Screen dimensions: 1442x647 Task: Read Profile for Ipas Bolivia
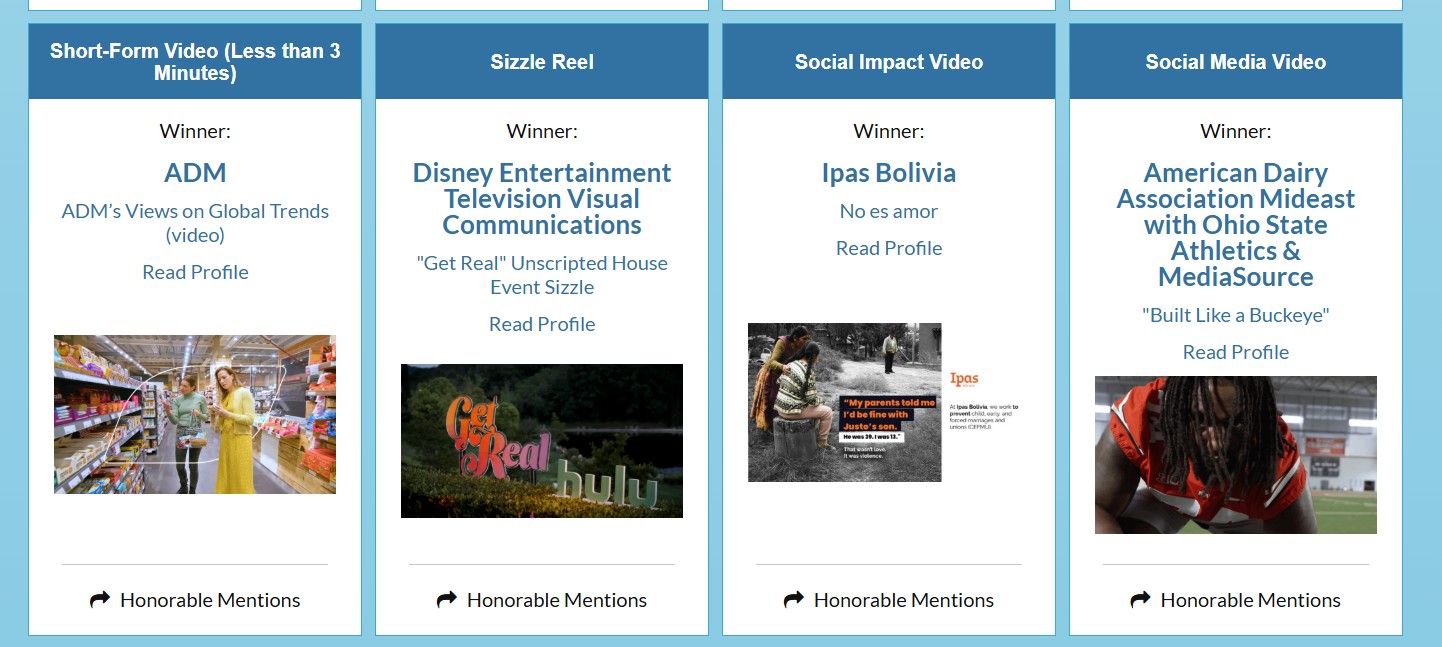(x=889, y=248)
